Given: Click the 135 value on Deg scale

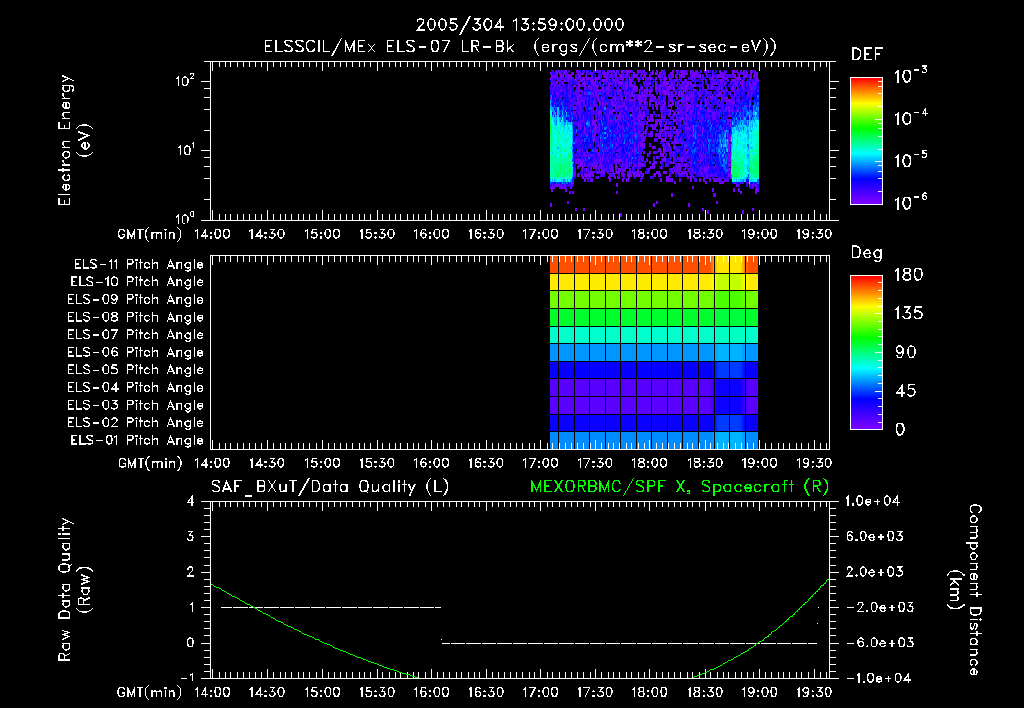Looking at the screenshot, I should click(909, 314).
